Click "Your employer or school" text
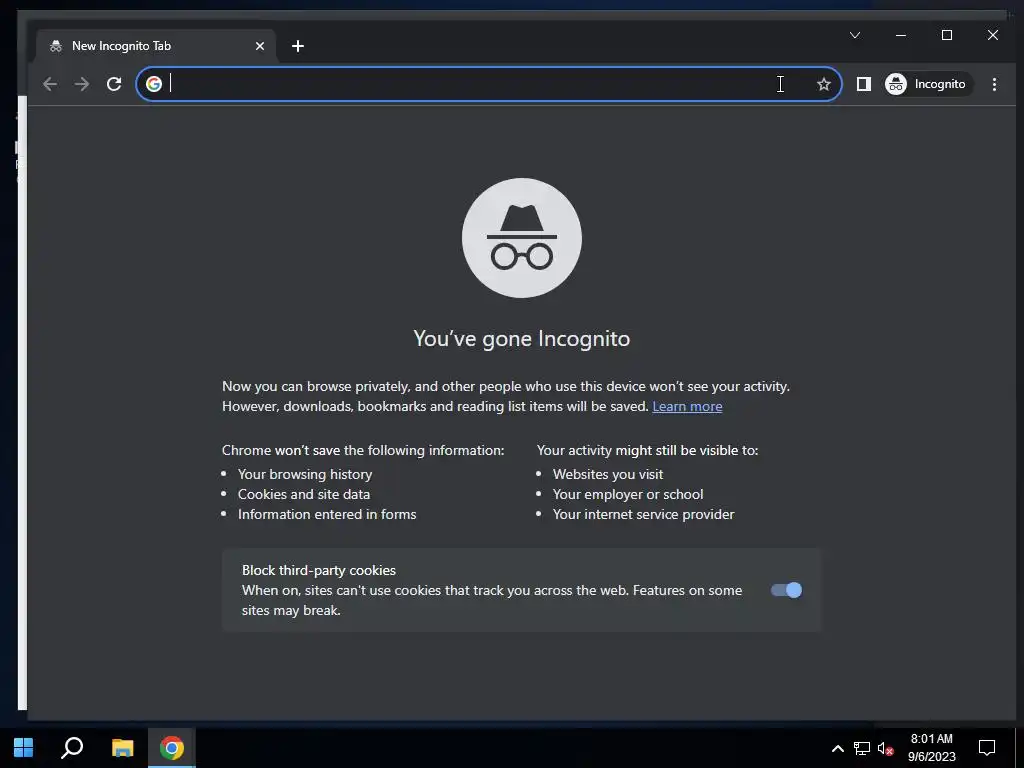 click(628, 494)
